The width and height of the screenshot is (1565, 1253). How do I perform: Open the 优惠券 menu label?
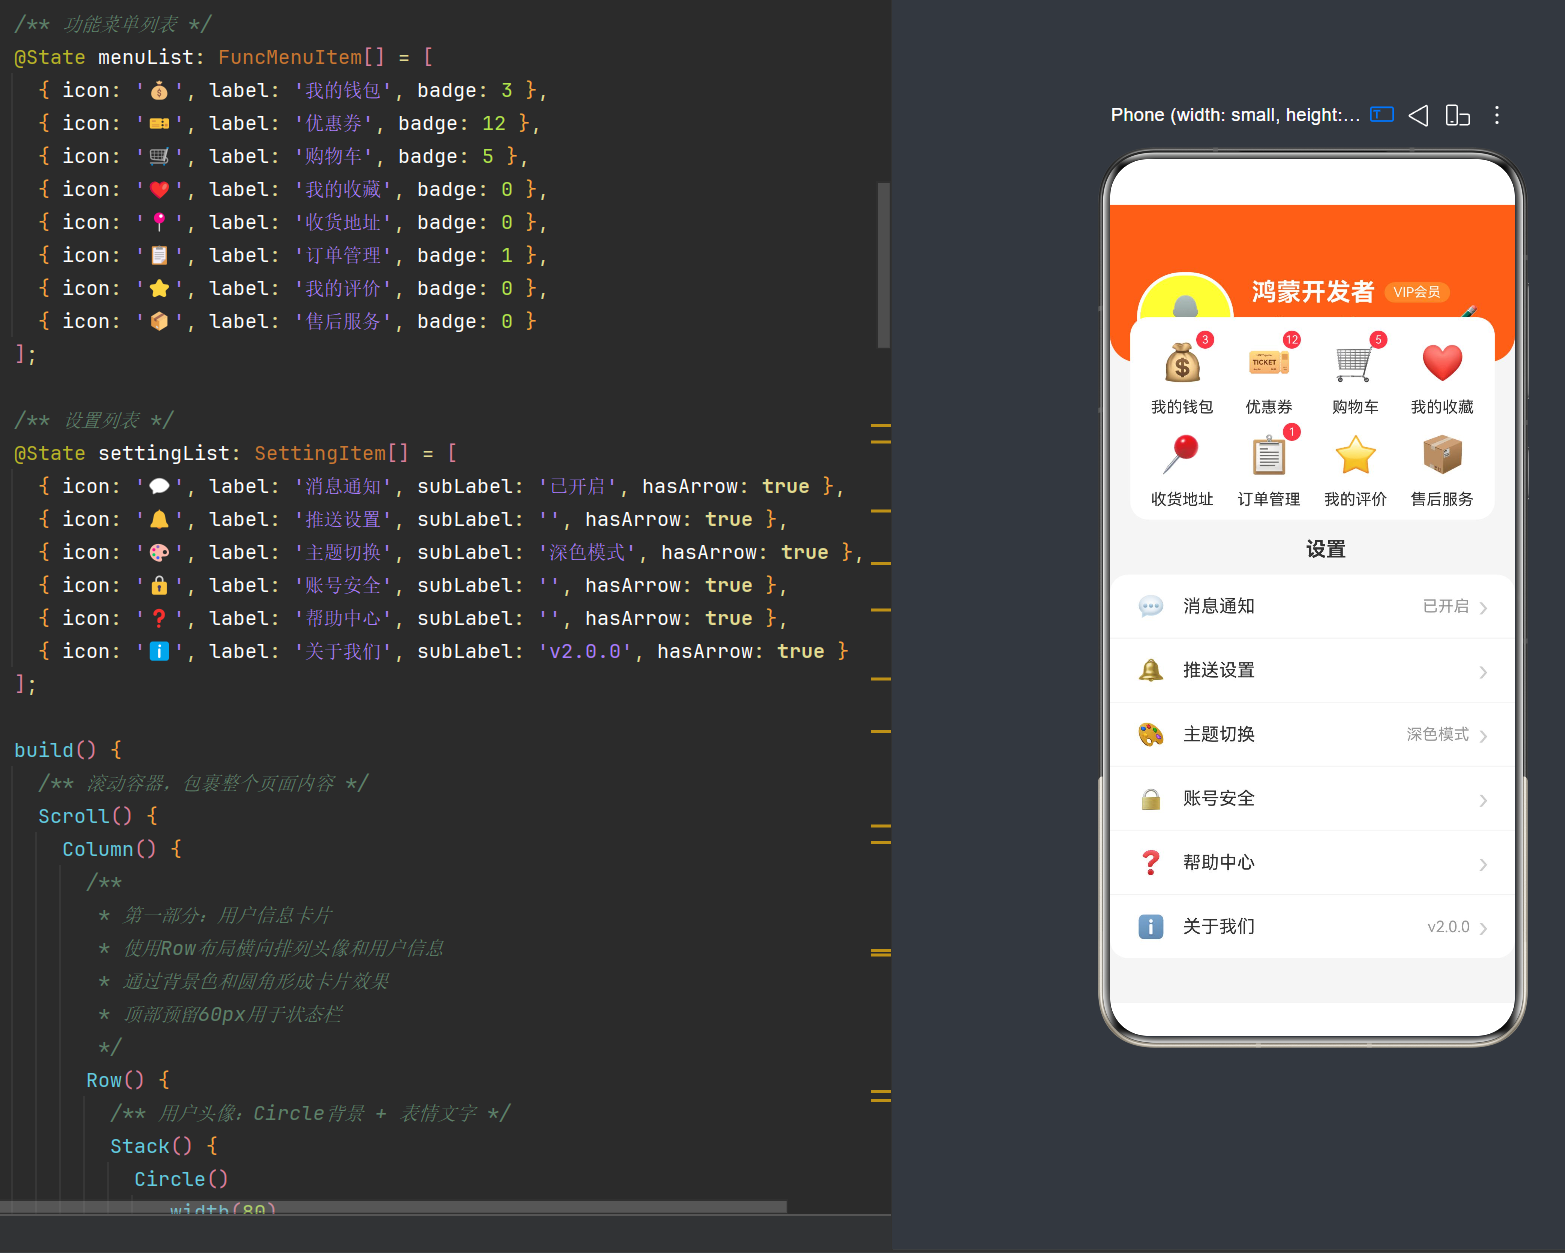(1269, 407)
